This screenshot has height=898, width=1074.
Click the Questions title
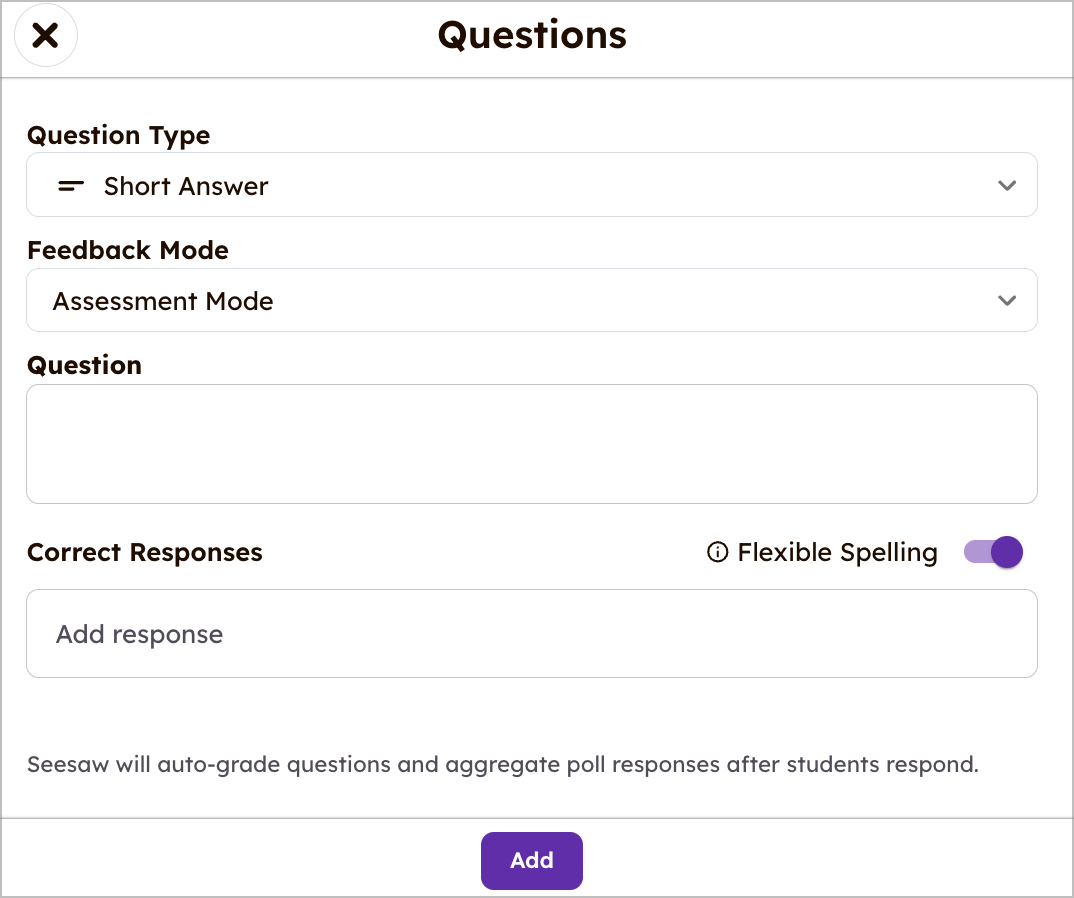532,35
